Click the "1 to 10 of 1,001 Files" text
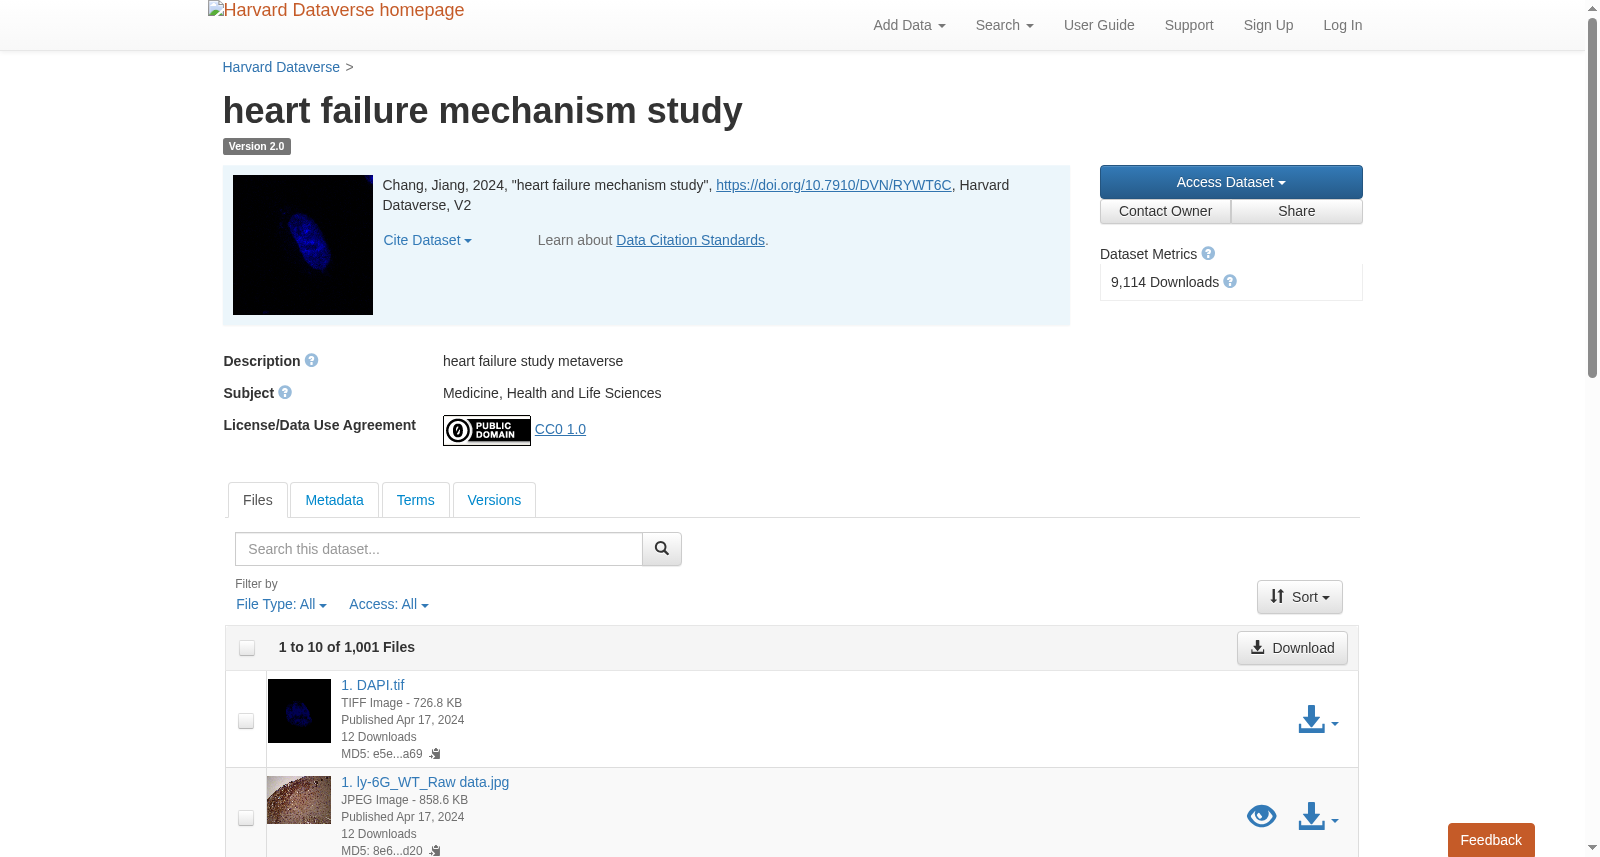 point(347,647)
